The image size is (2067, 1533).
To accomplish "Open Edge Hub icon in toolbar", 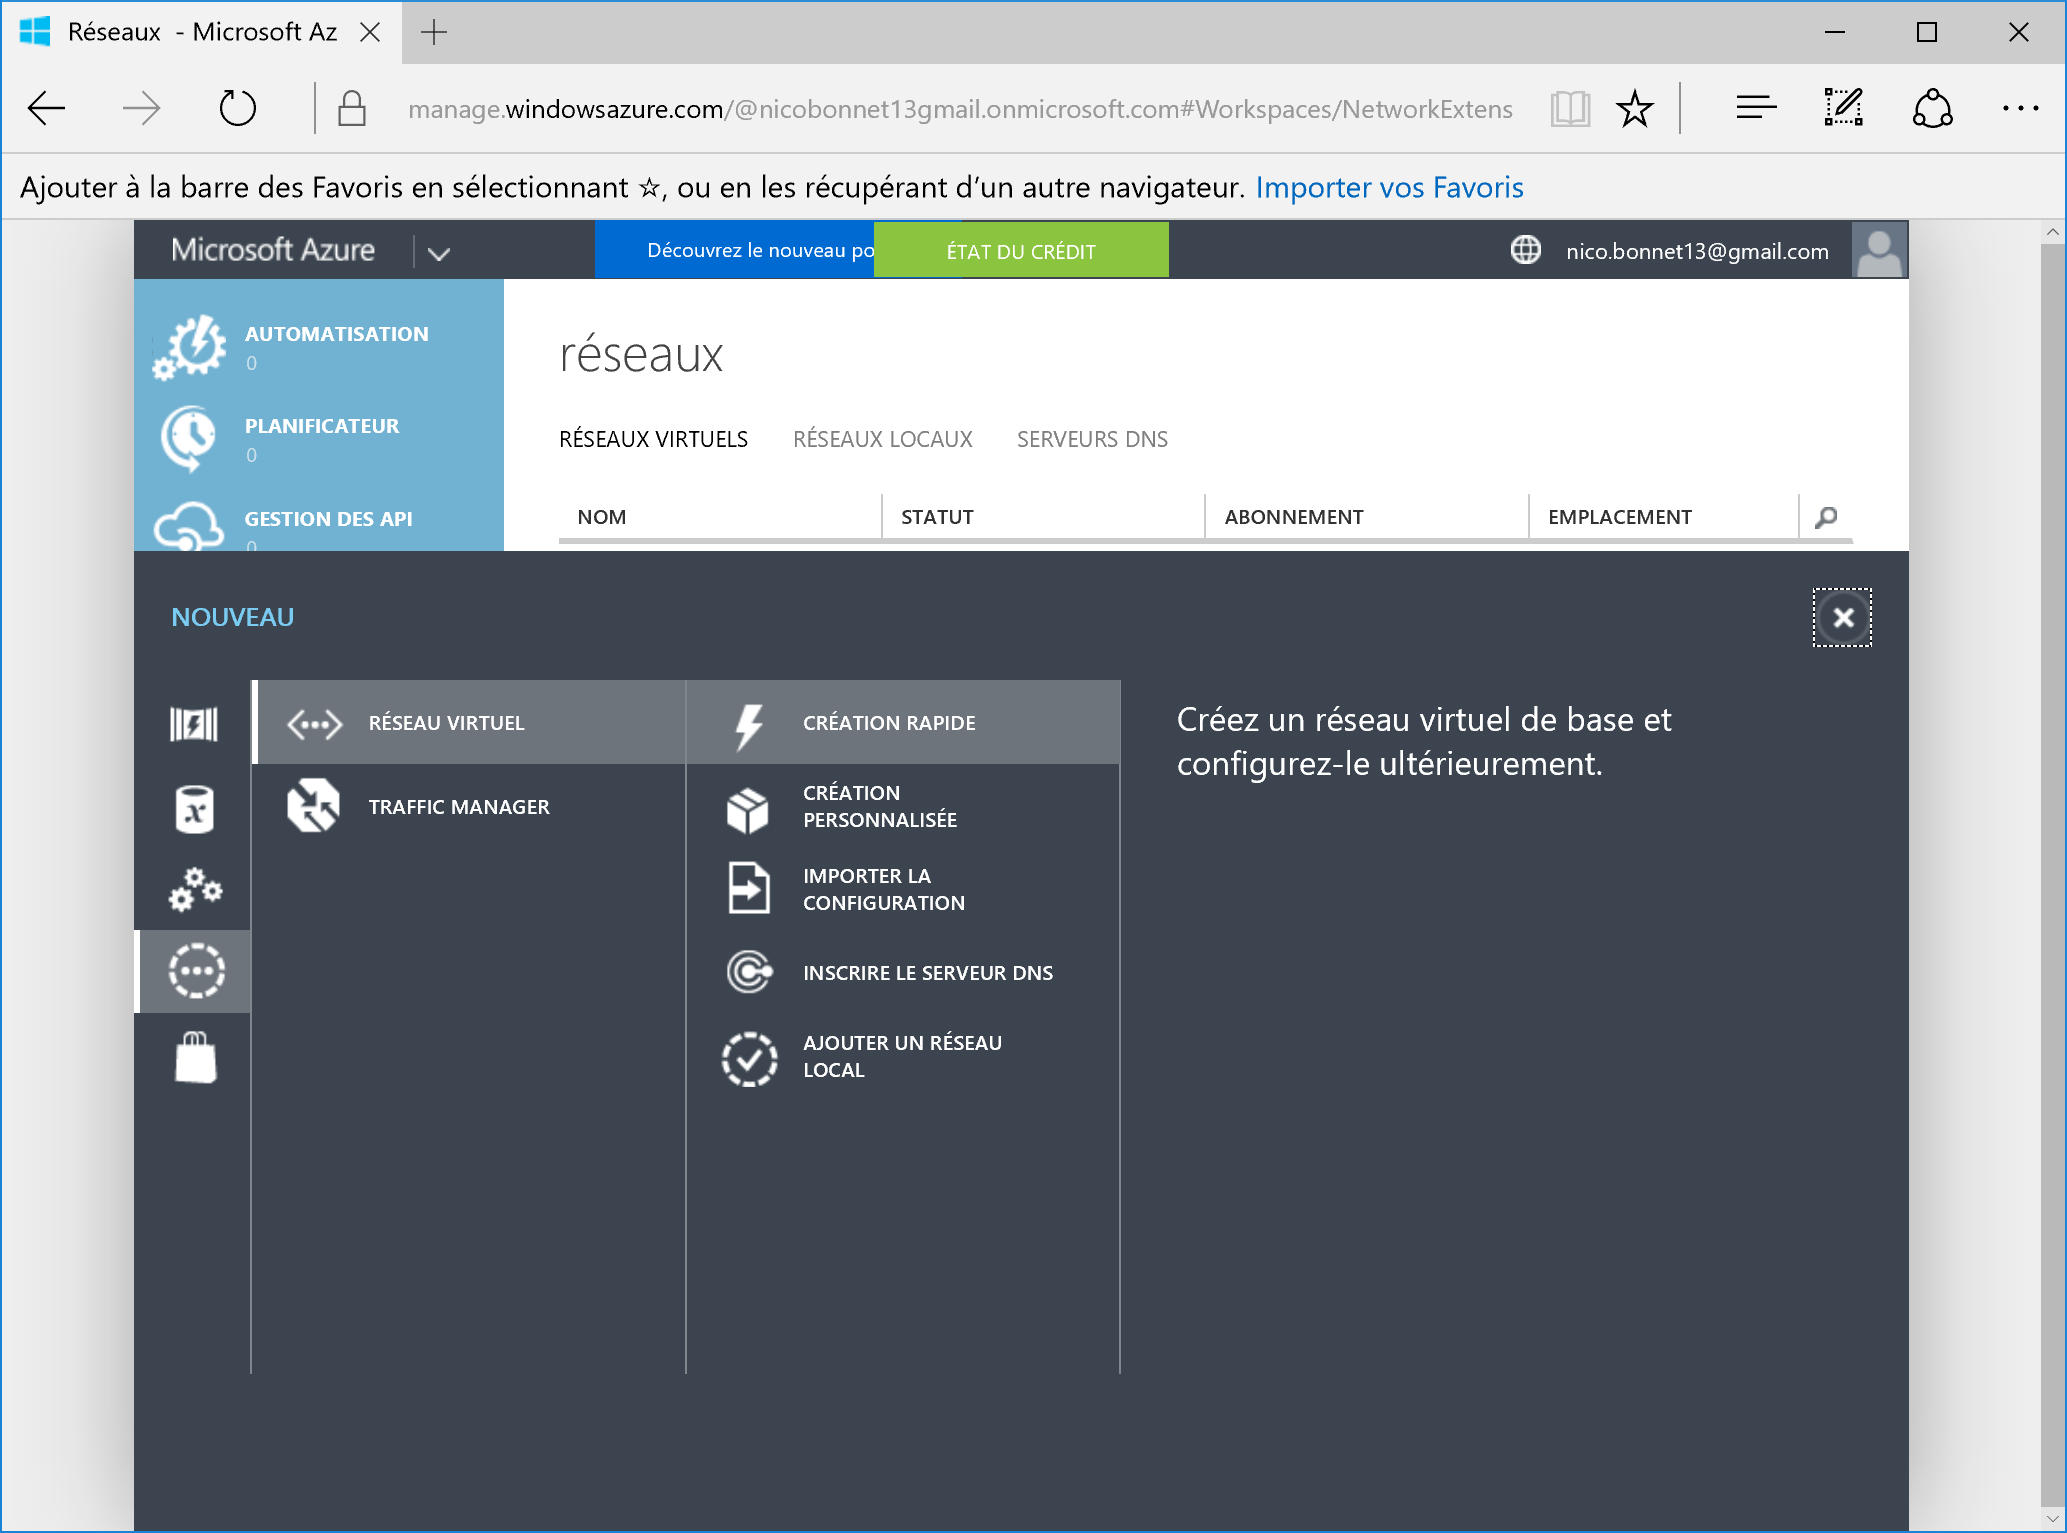I will 1756,108.
